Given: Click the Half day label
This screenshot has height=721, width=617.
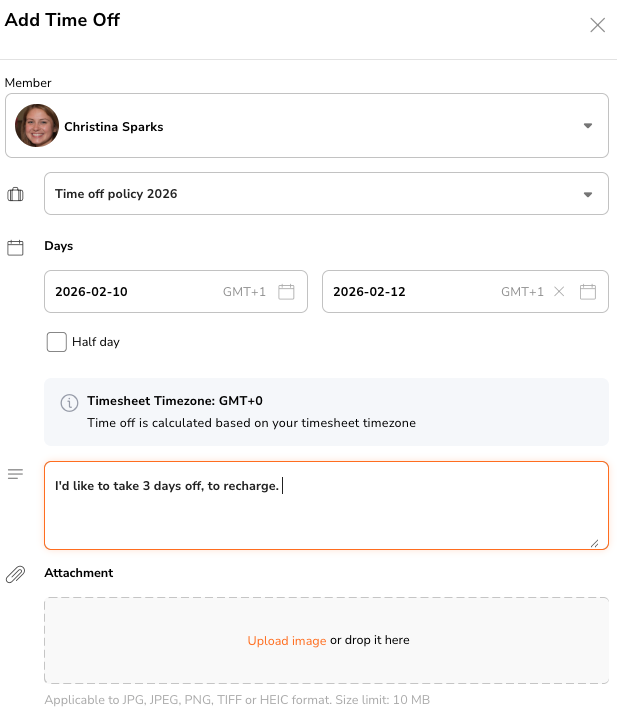Looking at the screenshot, I should (96, 342).
